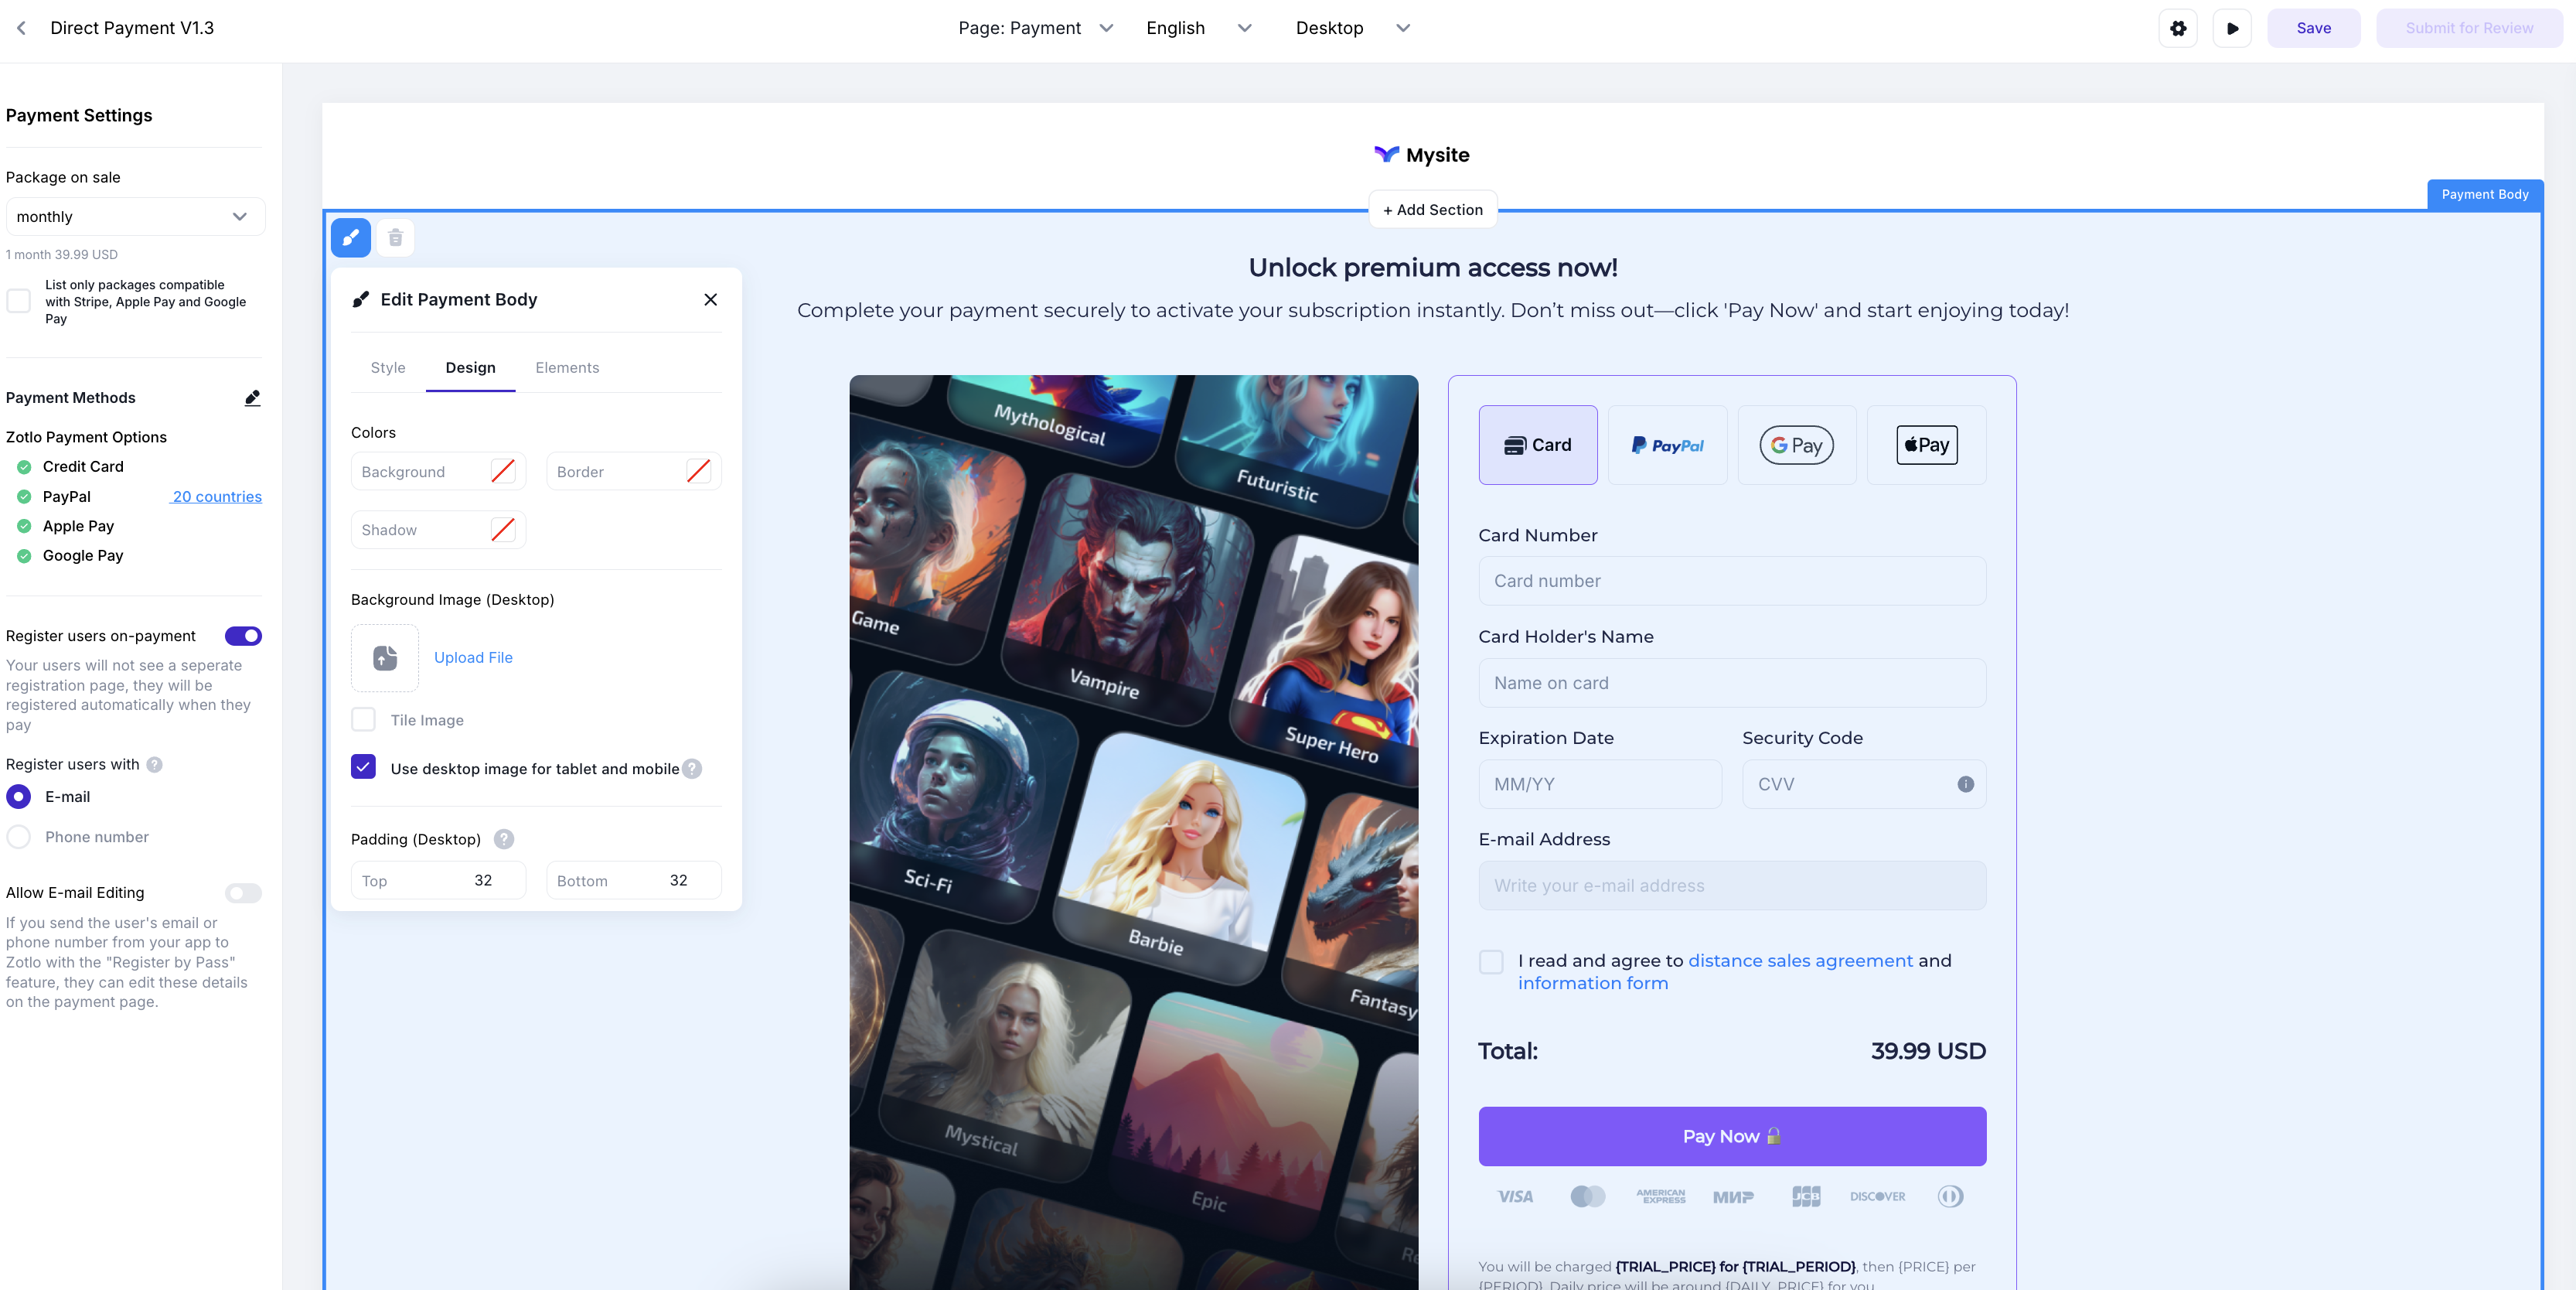Viewport: 2576px width, 1290px height.
Task: Click the upload file icon box
Action: (x=385, y=657)
